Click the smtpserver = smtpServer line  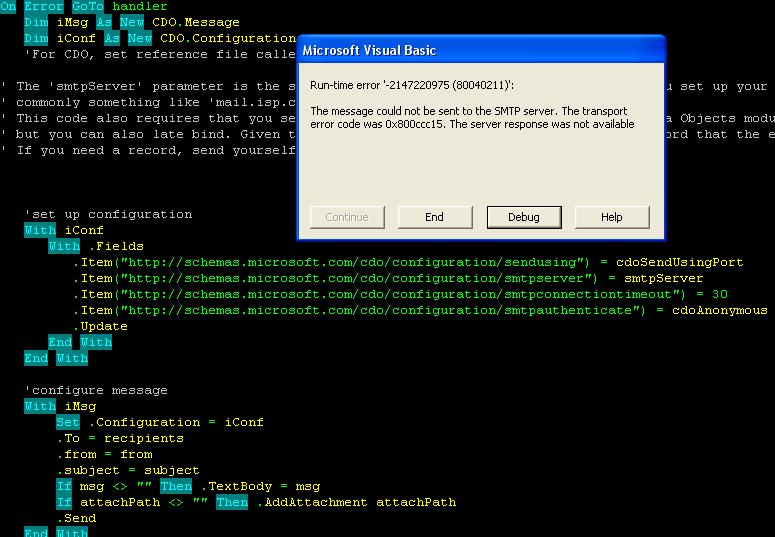coord(388,278)
